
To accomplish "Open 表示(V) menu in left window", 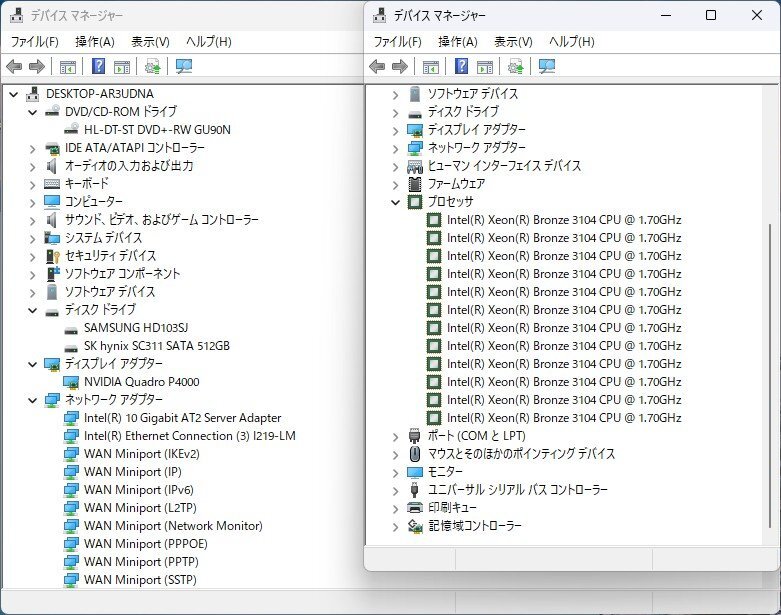I will coord(150,42).
